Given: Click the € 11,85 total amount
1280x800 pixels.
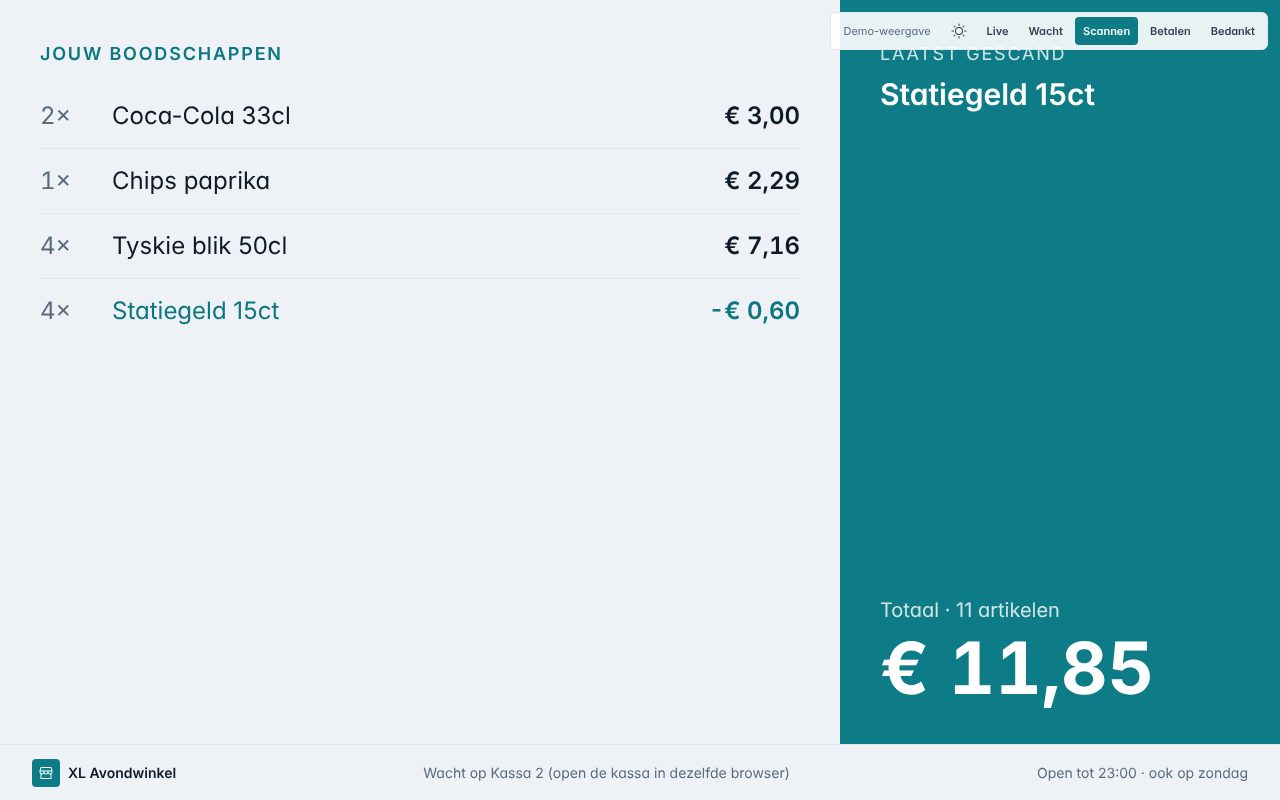Looking at the screenshot, I should (x=1016, y=668).
